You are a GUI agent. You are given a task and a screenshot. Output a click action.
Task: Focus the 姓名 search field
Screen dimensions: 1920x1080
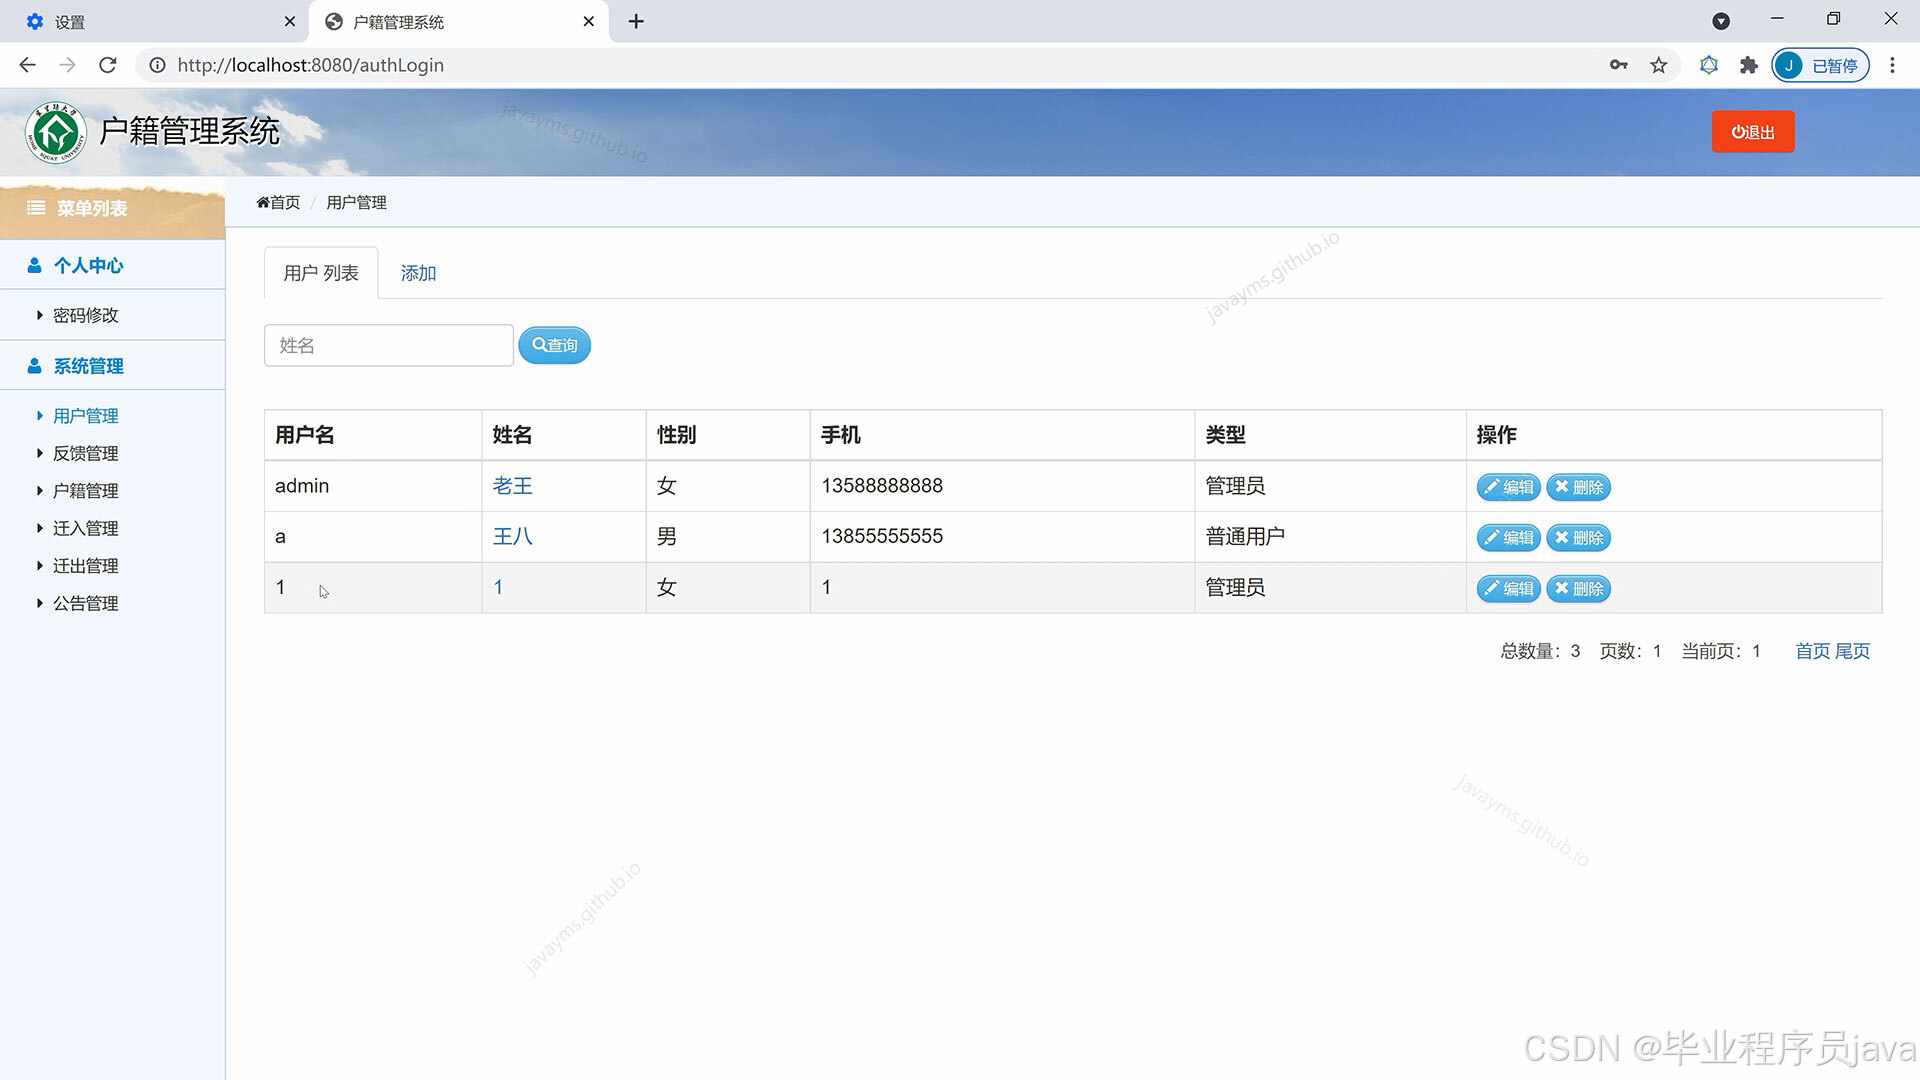[x=389, y=345]
